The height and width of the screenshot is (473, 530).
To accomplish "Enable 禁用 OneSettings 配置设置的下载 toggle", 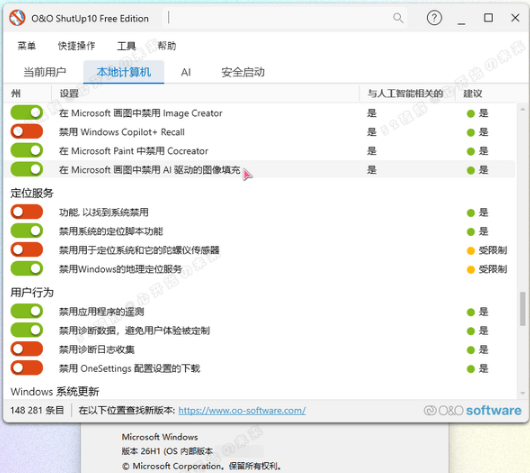I will tap(27, 368).
